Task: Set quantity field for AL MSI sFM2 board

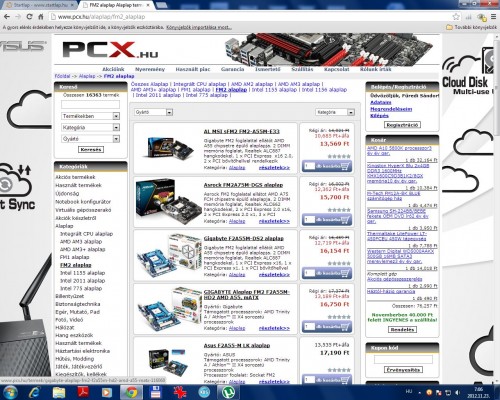Action: [309, 166]
